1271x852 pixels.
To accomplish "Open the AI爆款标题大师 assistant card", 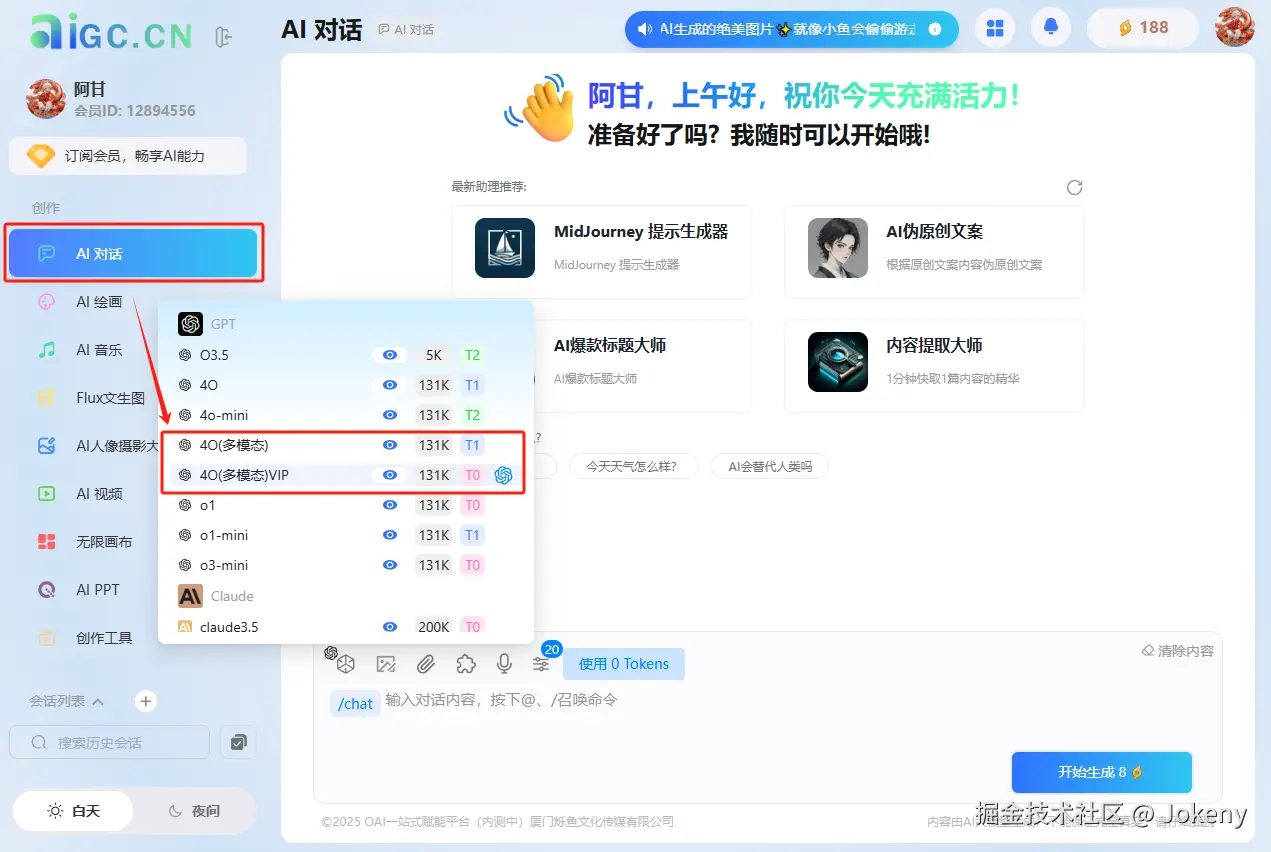I will click(601, 366).
